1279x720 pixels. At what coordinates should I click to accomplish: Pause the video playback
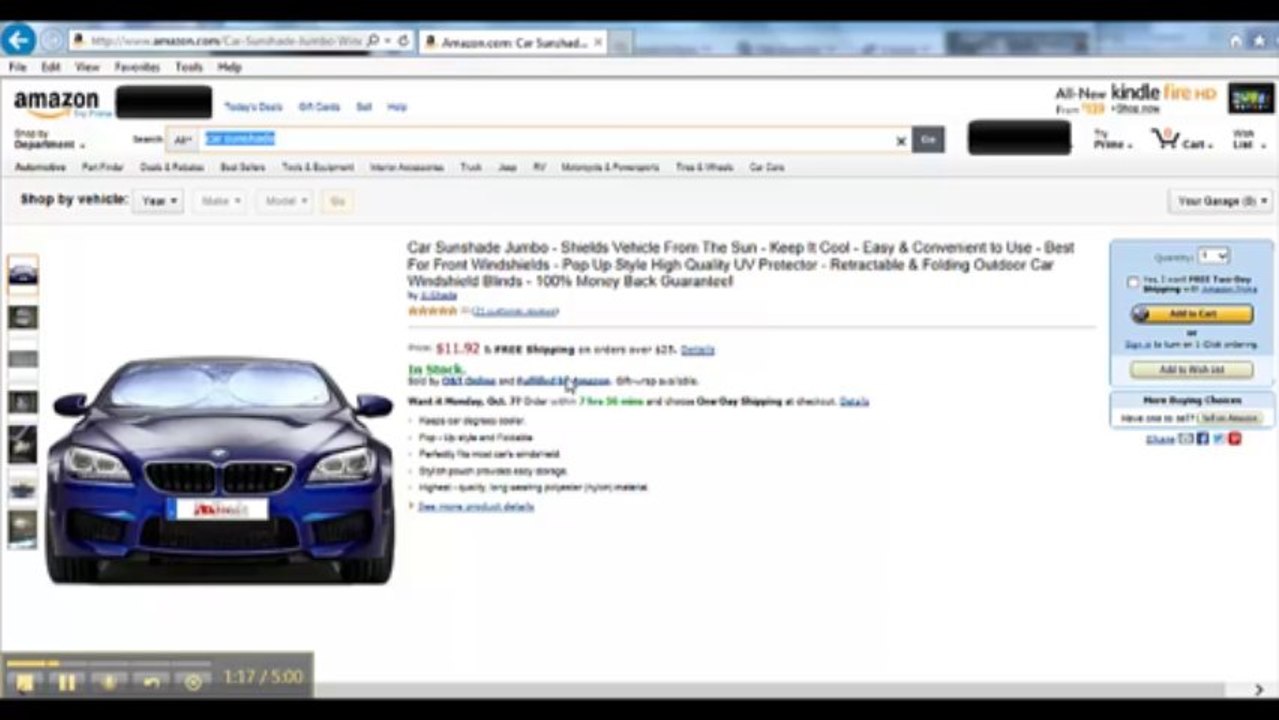(x=67, y=682)
